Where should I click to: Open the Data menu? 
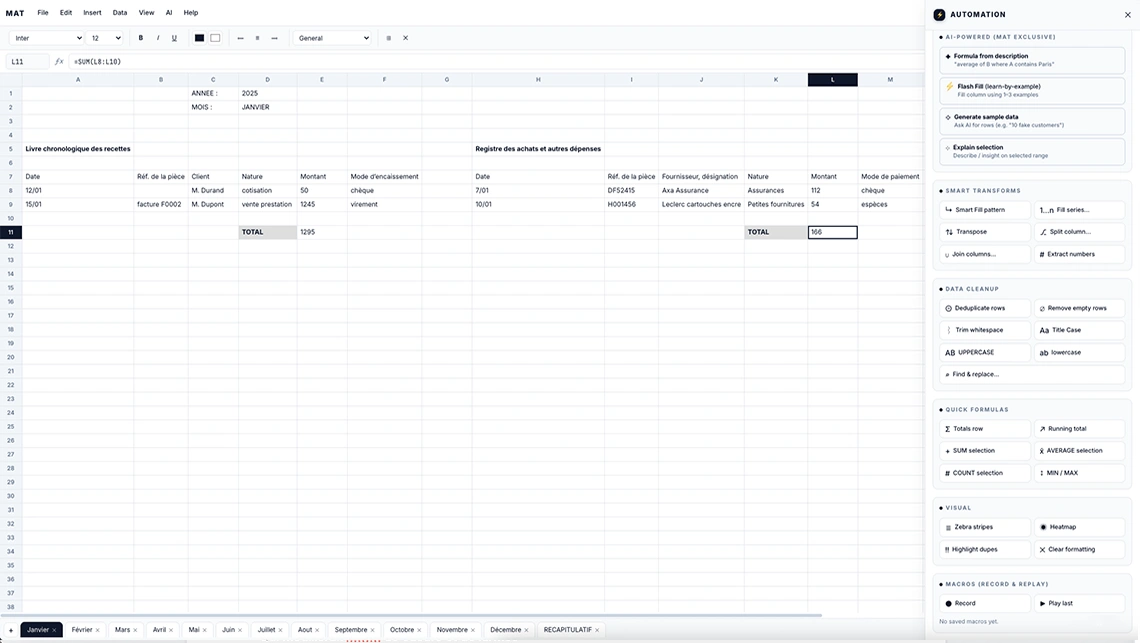tap(120, 12)
